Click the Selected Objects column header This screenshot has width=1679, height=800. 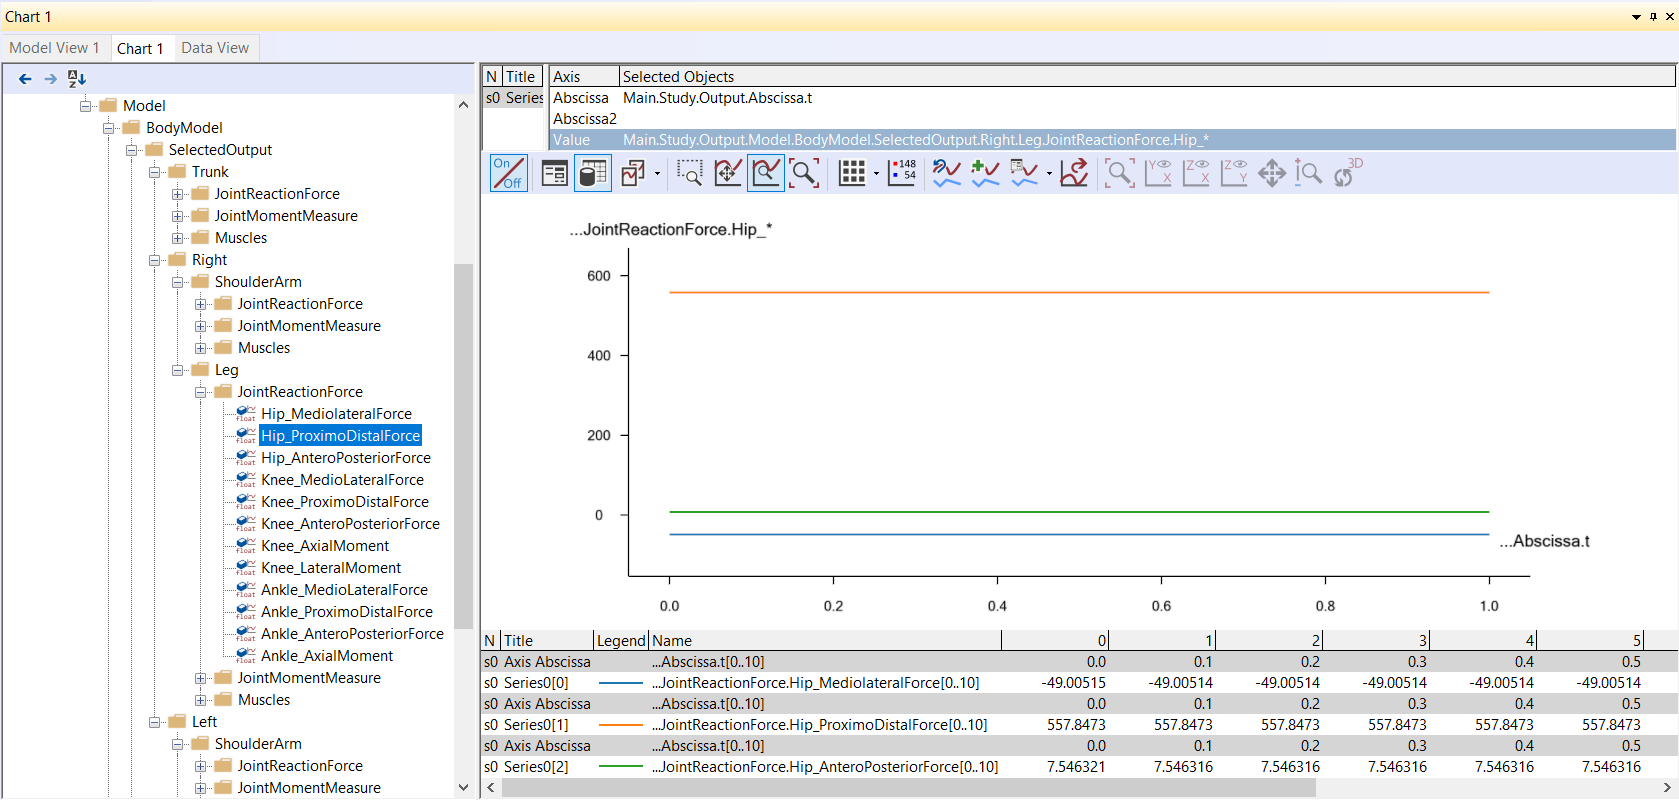point(1147,77)
